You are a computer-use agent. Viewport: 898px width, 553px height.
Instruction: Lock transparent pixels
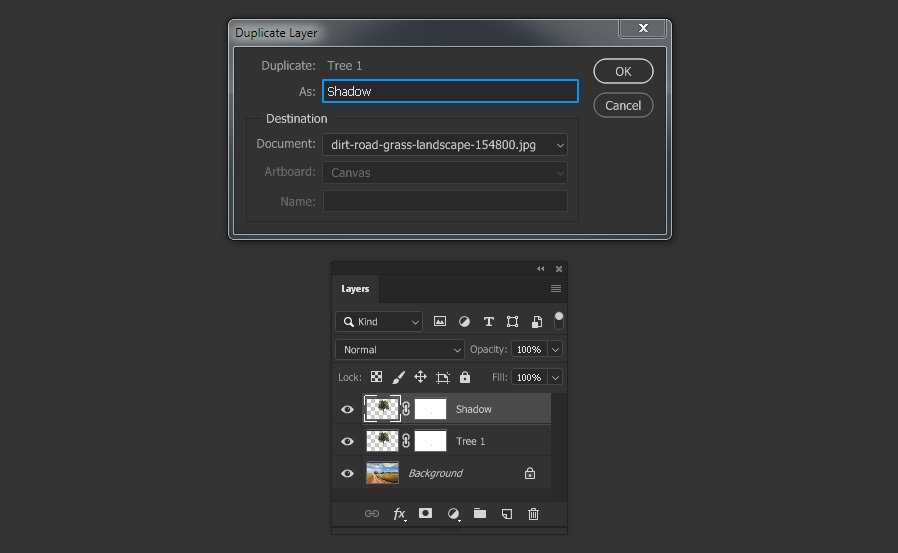[376, 377]
